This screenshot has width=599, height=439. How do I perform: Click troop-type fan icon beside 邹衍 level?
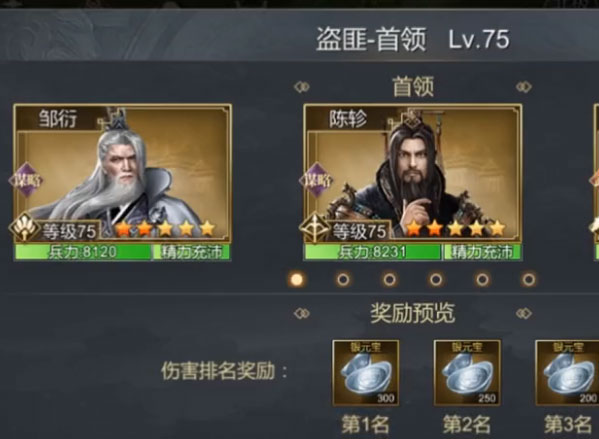(24, 228)
